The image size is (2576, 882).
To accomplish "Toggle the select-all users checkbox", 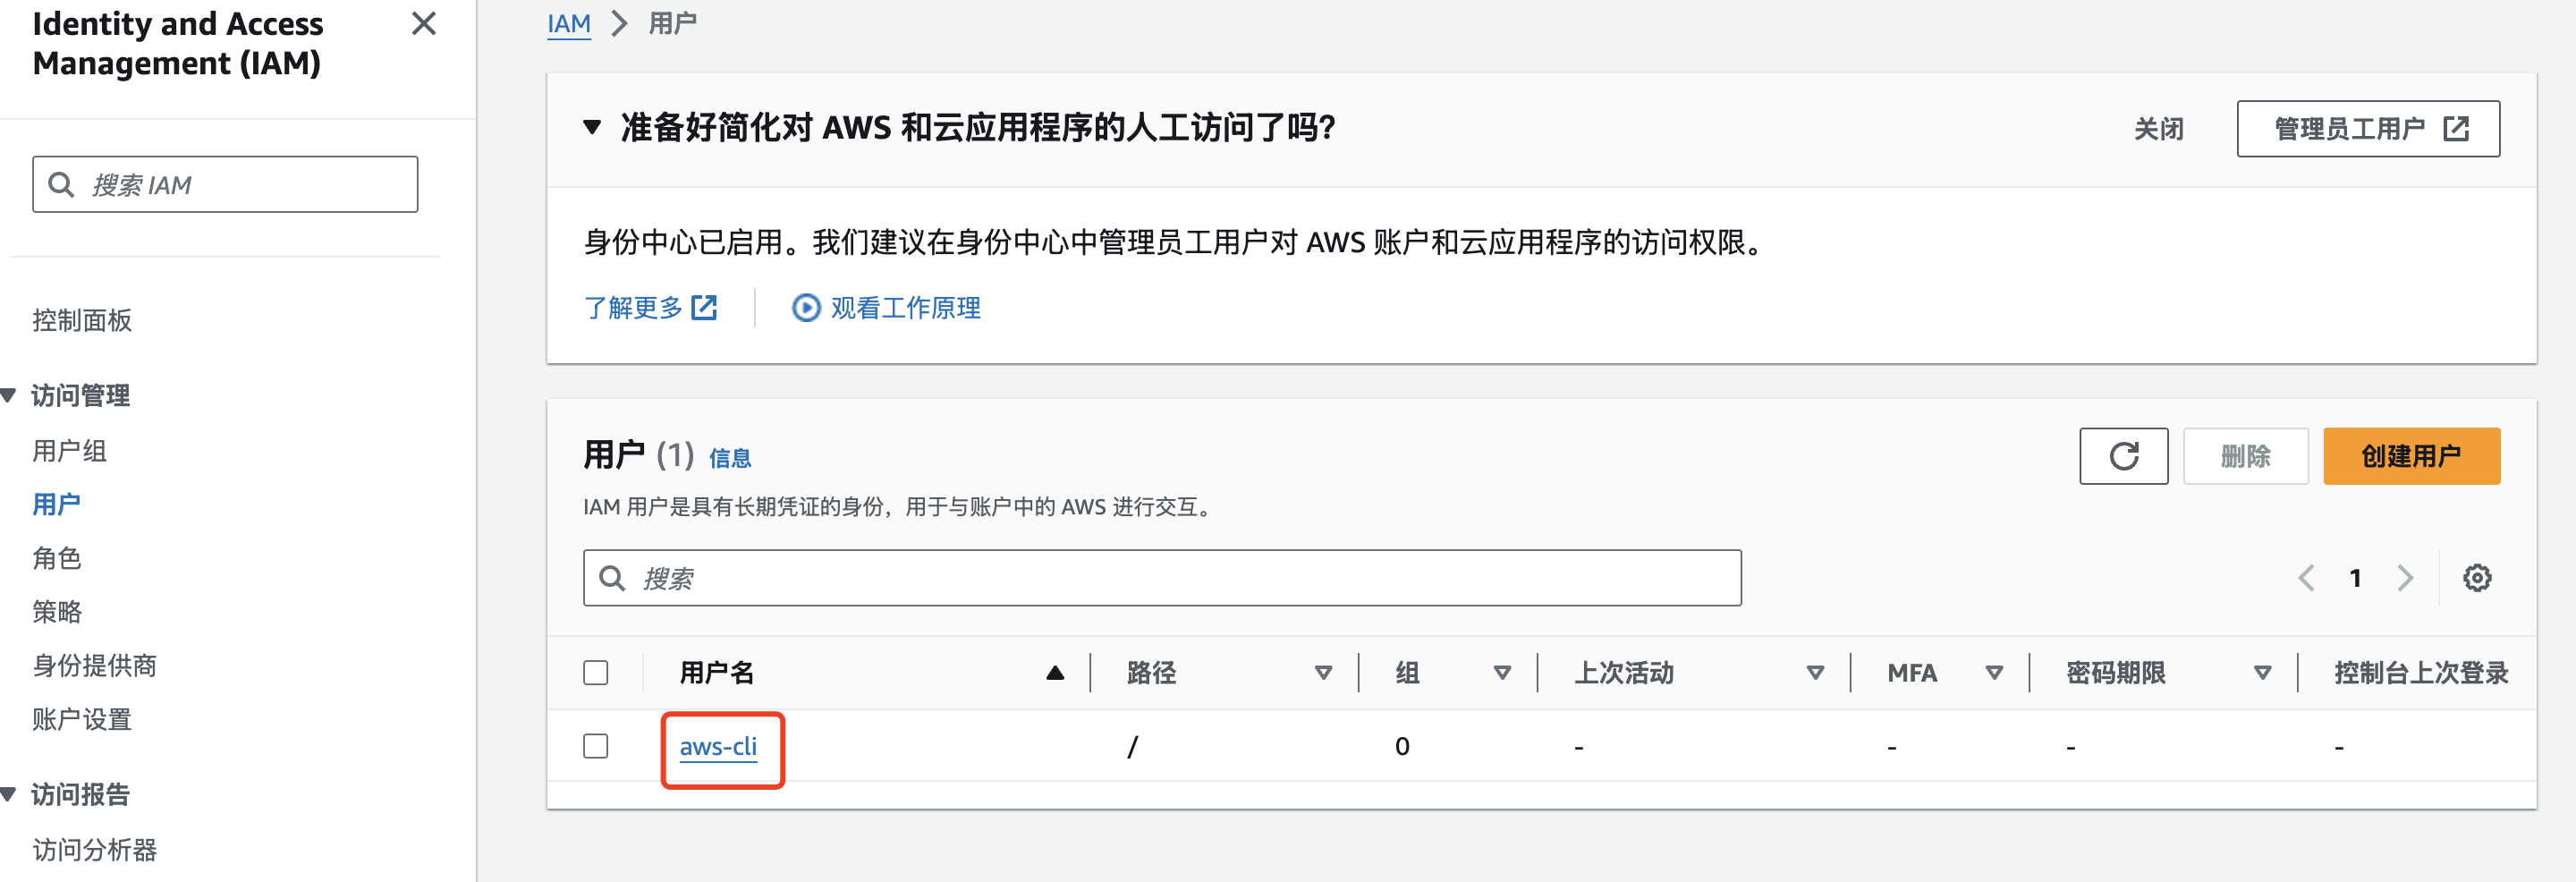I will pos(596,673).
